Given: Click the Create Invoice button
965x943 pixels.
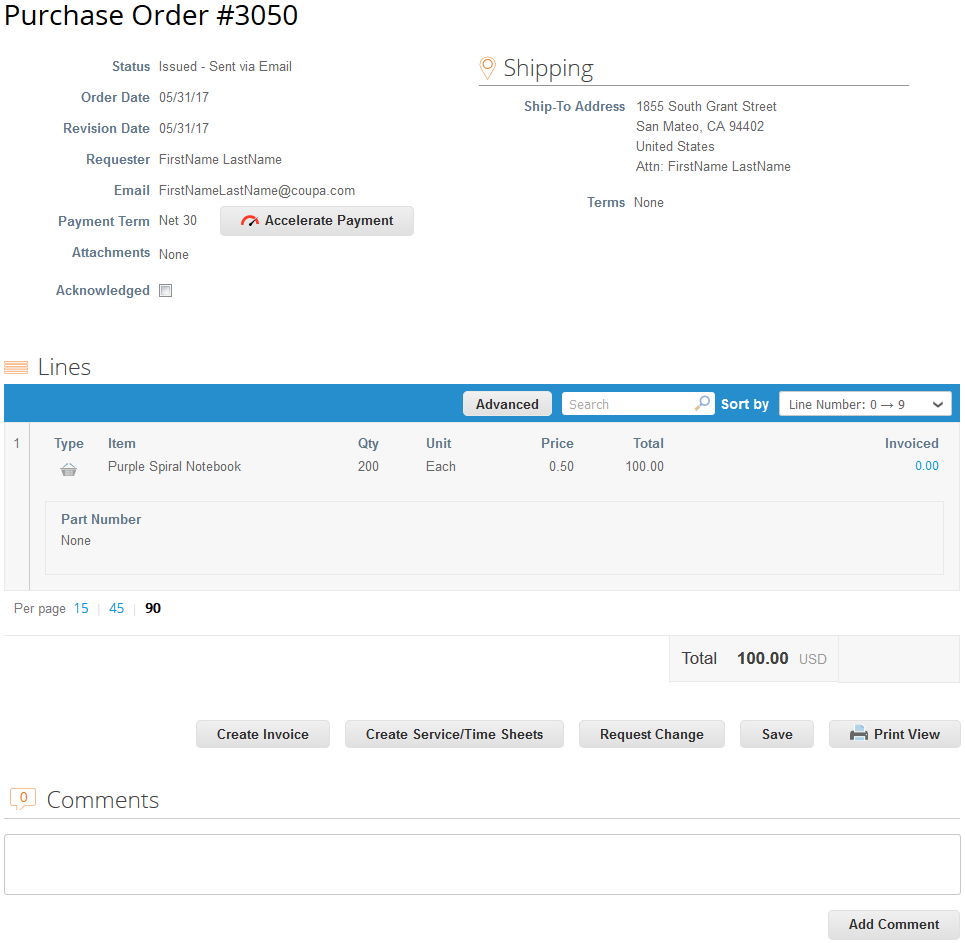Looking at the screenshot, I should tap(263, 734).
